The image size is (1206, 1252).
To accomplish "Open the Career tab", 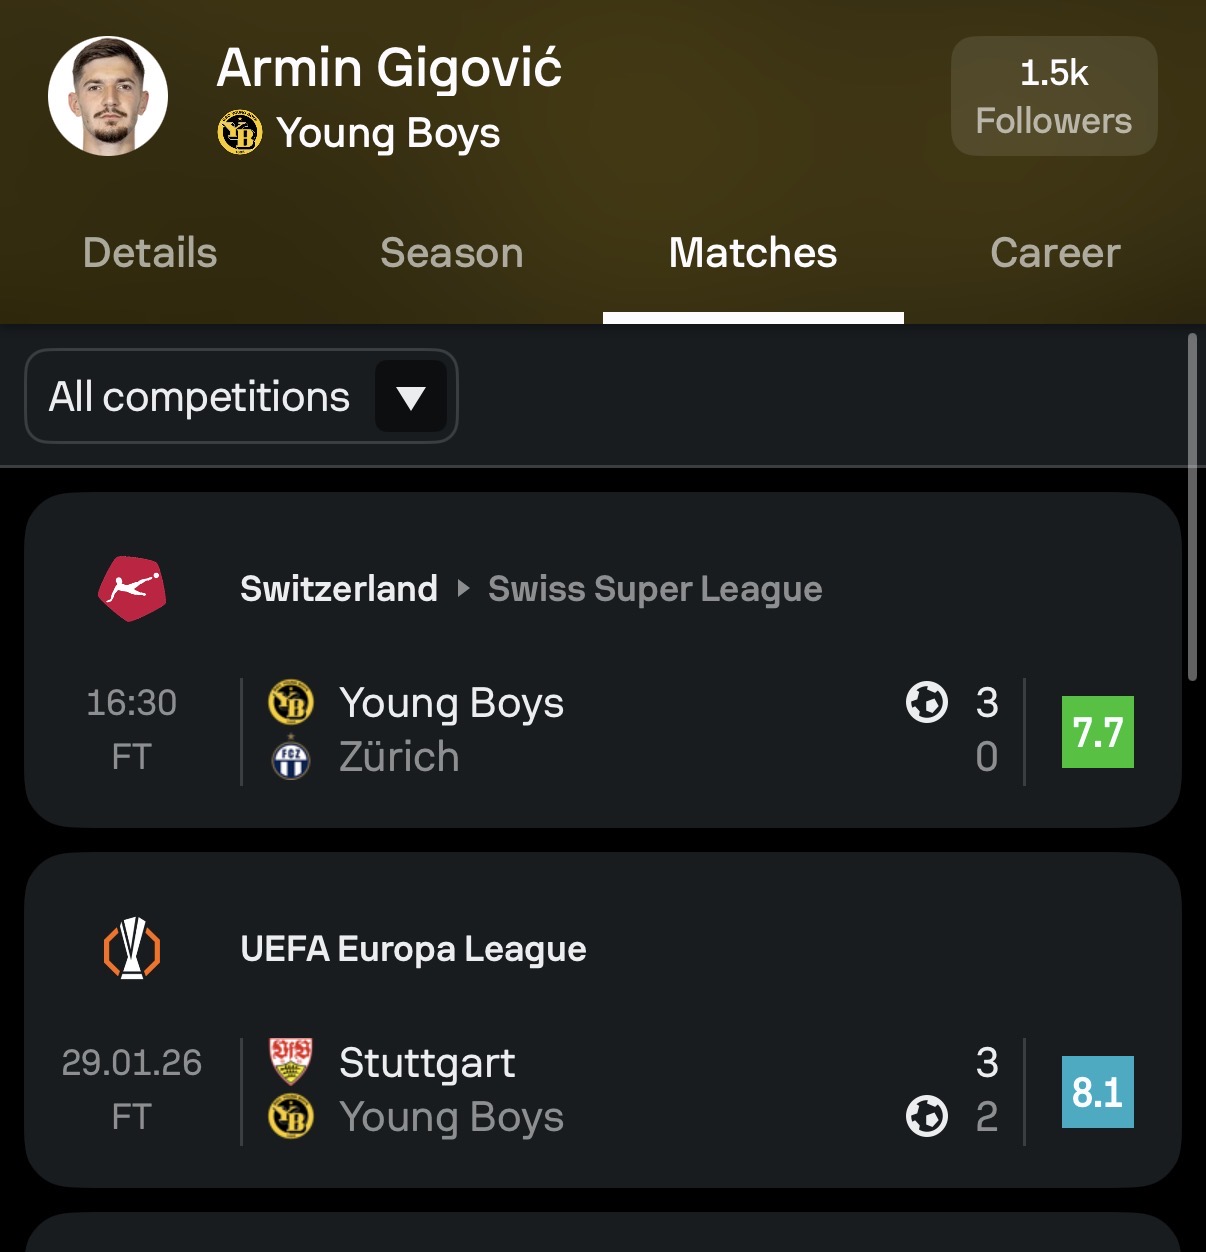I will tap(1055, 253).
